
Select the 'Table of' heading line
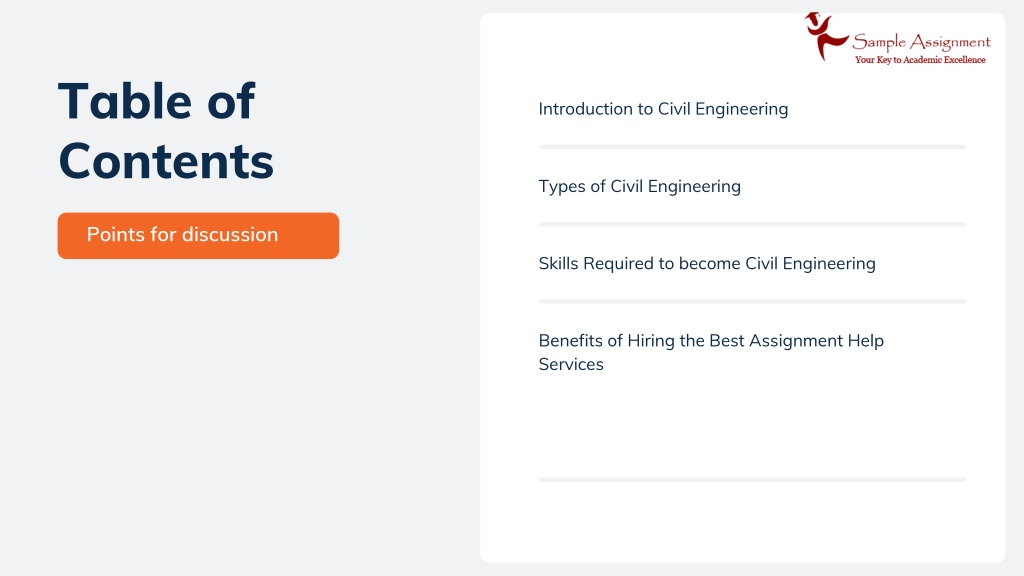pyautogui.click(x=156, y=101)
